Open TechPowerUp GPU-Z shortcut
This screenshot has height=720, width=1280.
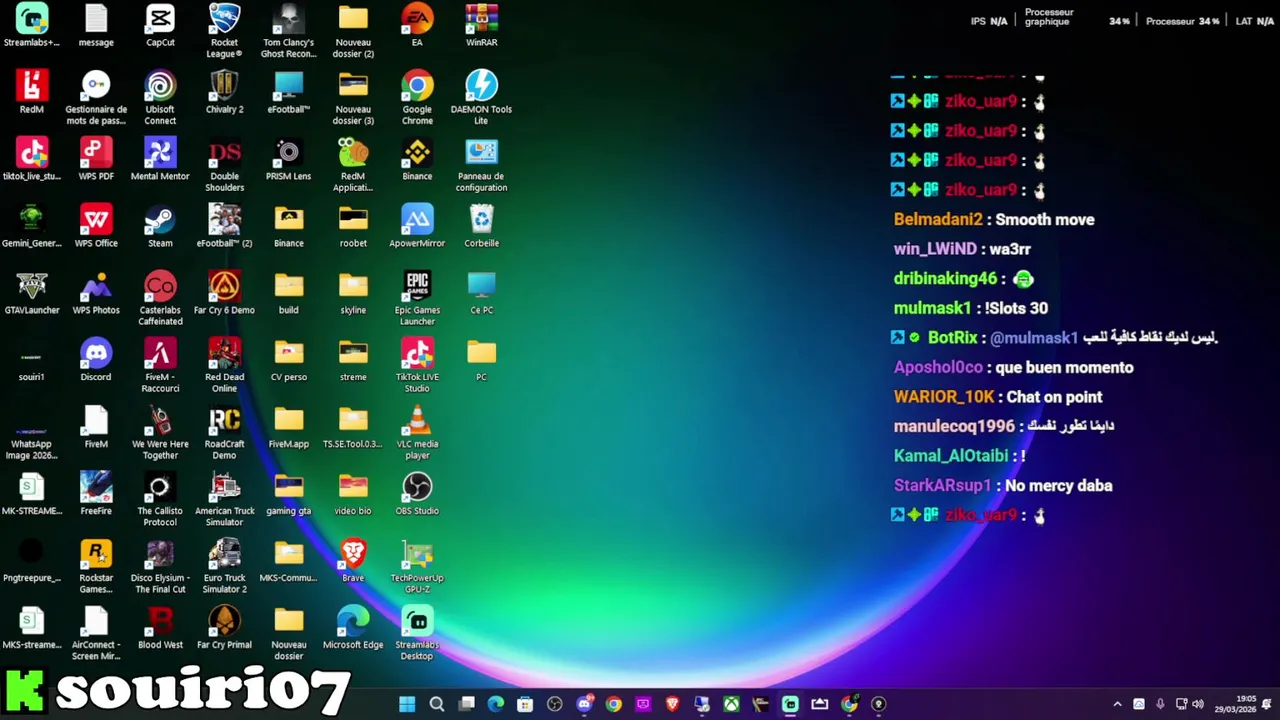(x=417, y=567)
